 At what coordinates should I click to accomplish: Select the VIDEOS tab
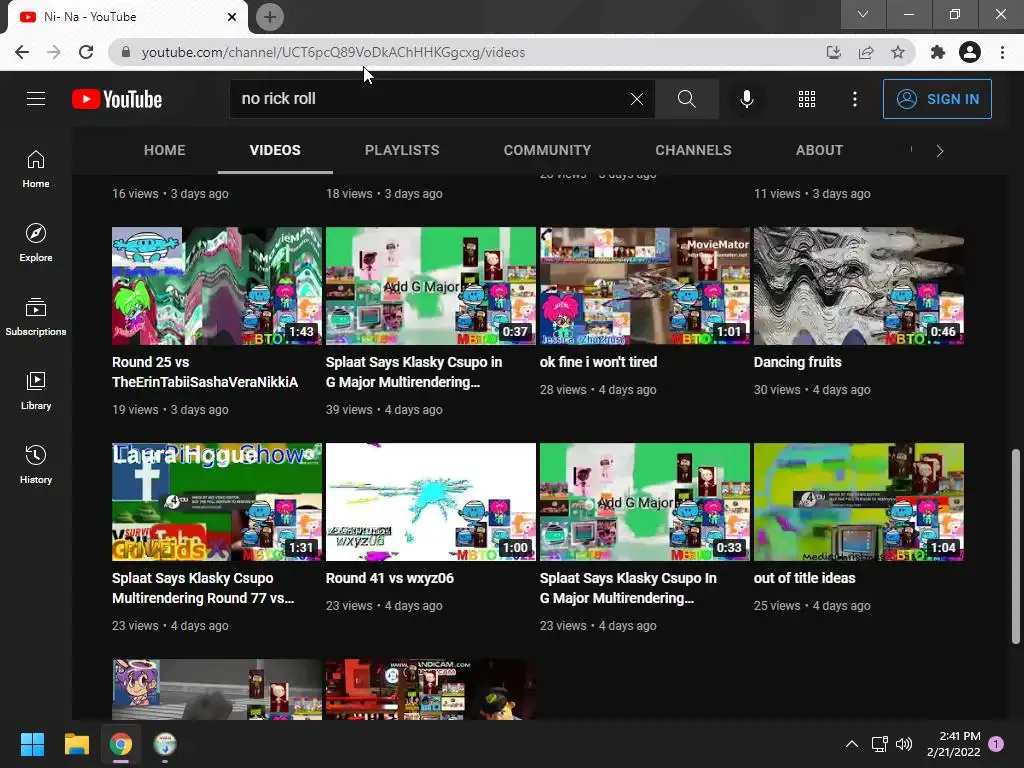pyautogui.click(x=275, y=150)
